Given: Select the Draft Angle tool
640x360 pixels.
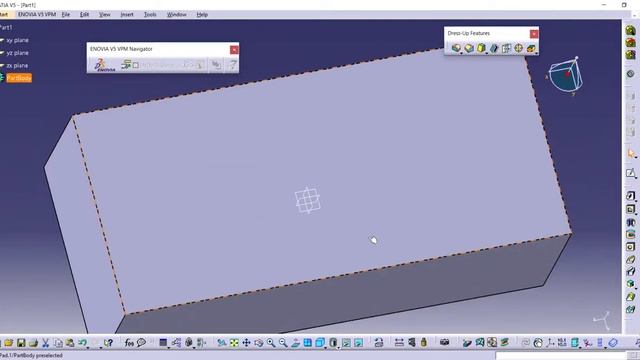Looking at the screenshot, I should pyautogui.click(x=481, y=48).
